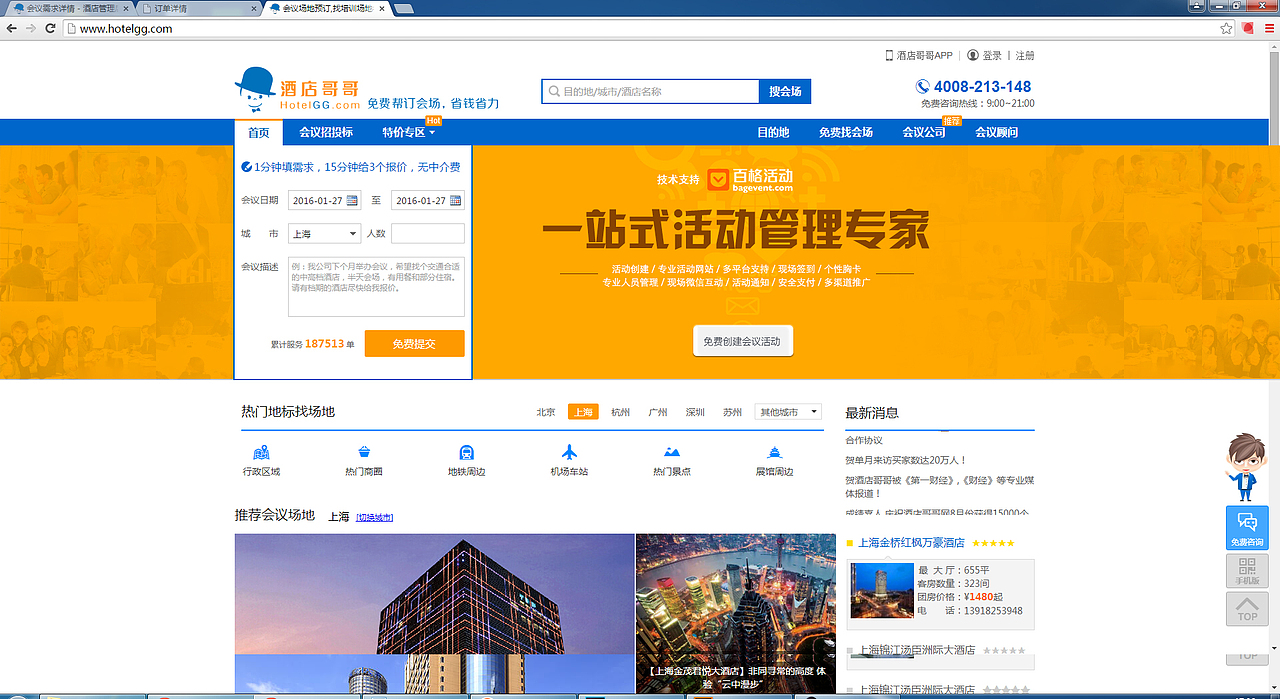Go to the 酒店哥哥 HotelGG logo
Screen dimensions: 1280x699
coord(298,90)
